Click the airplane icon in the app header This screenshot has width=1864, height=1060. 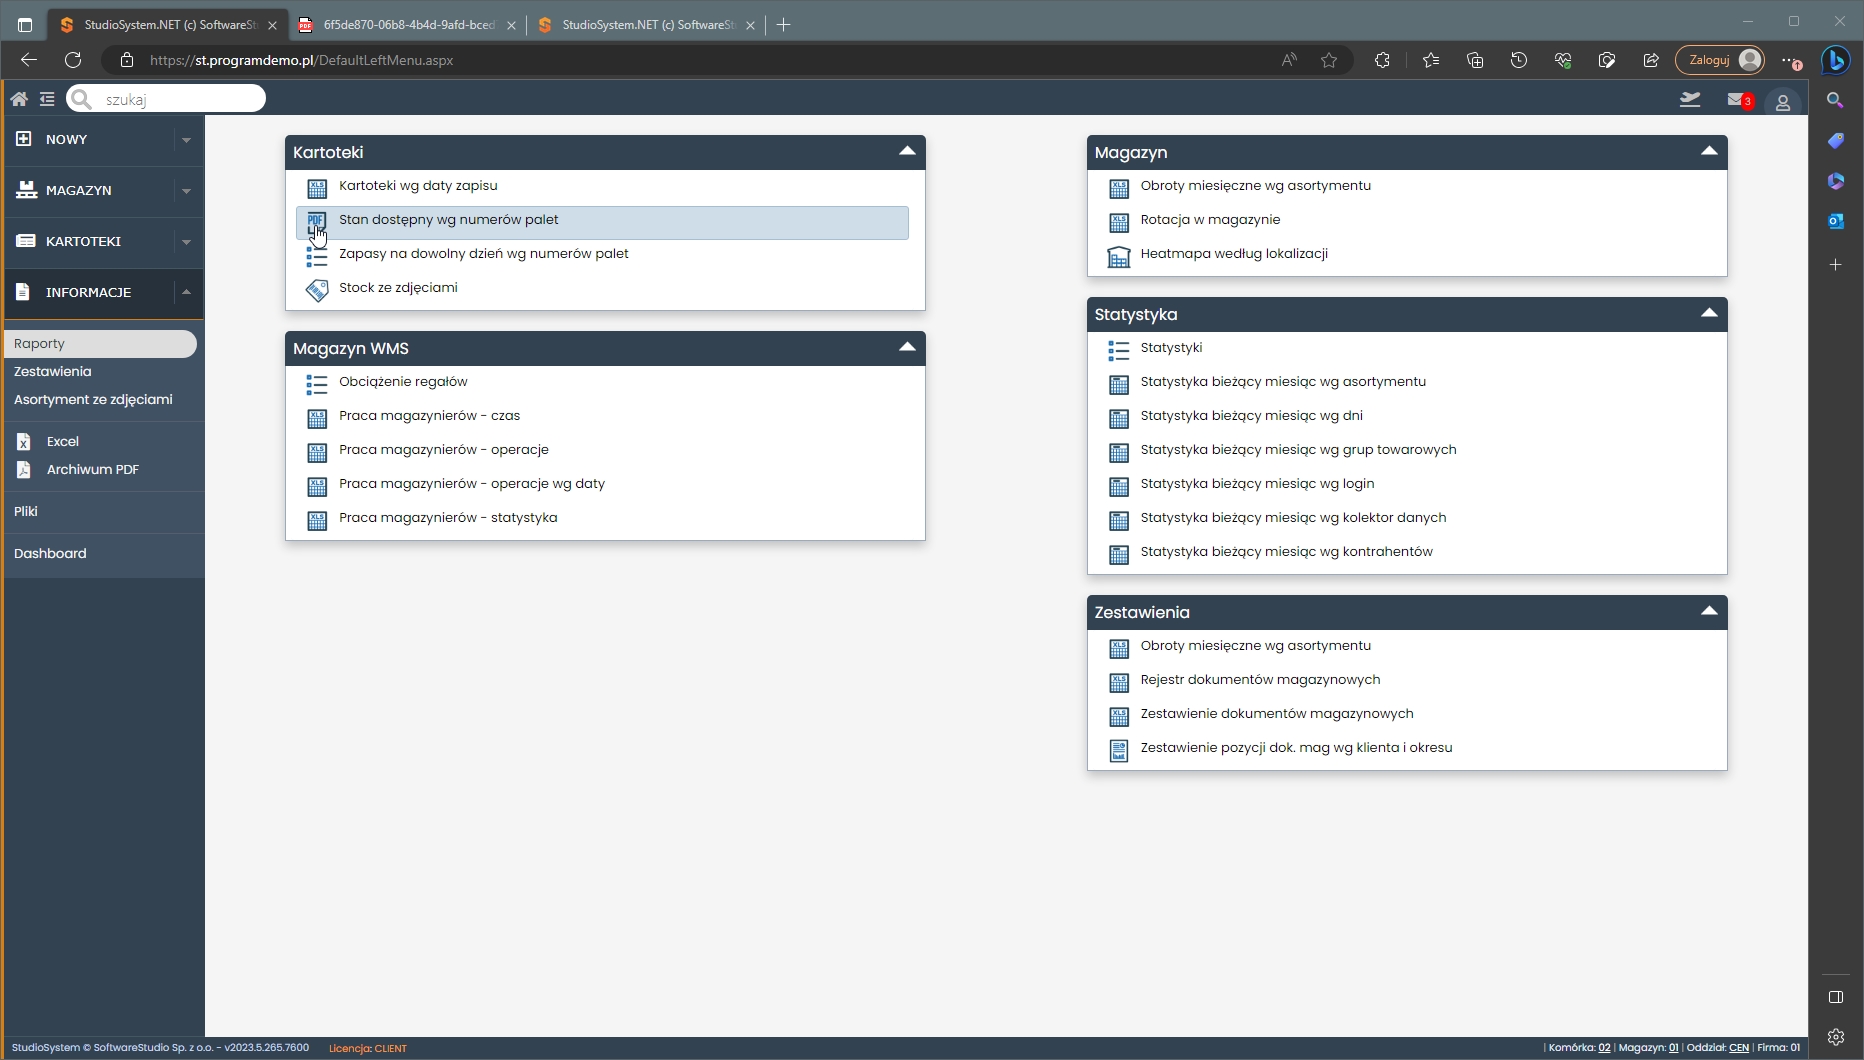[x=1690, y=100]
